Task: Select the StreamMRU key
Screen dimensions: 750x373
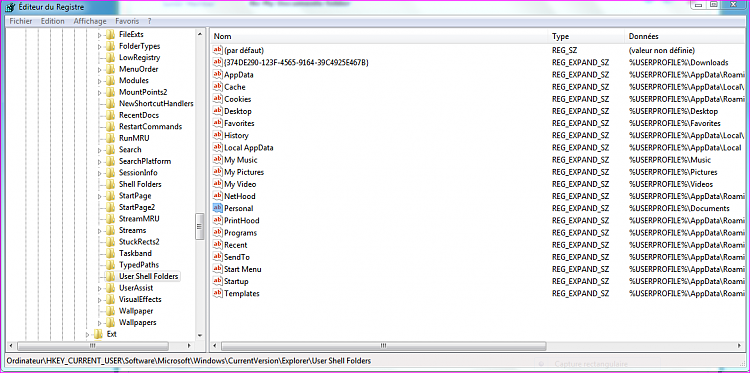Action: click(x=139, y=219)
